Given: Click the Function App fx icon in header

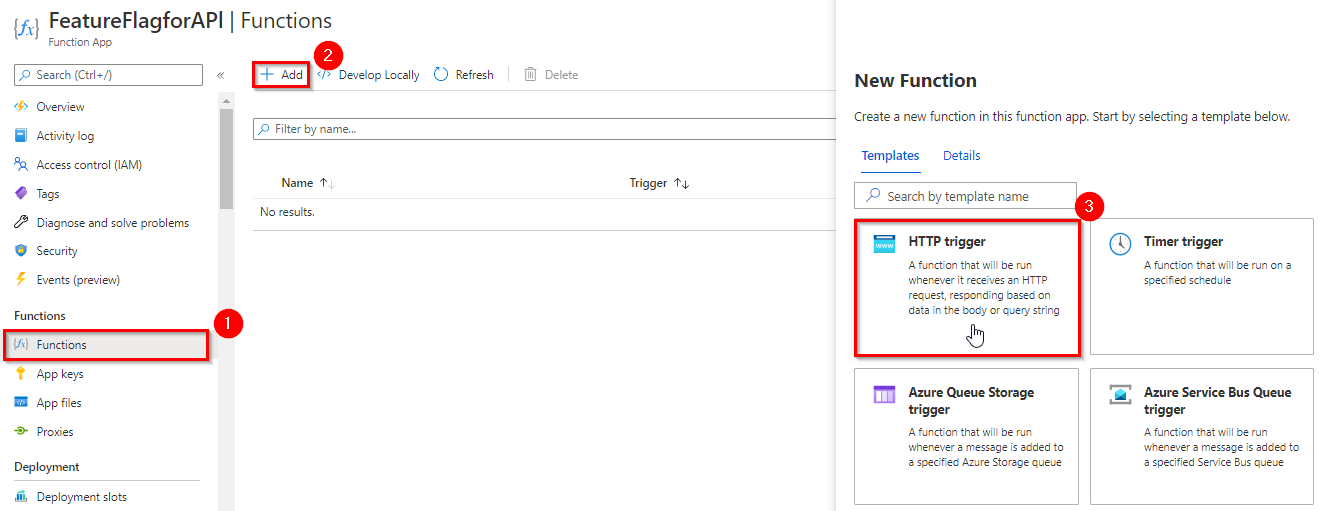Looking at the screenshot, I should (x=26, y=28).
